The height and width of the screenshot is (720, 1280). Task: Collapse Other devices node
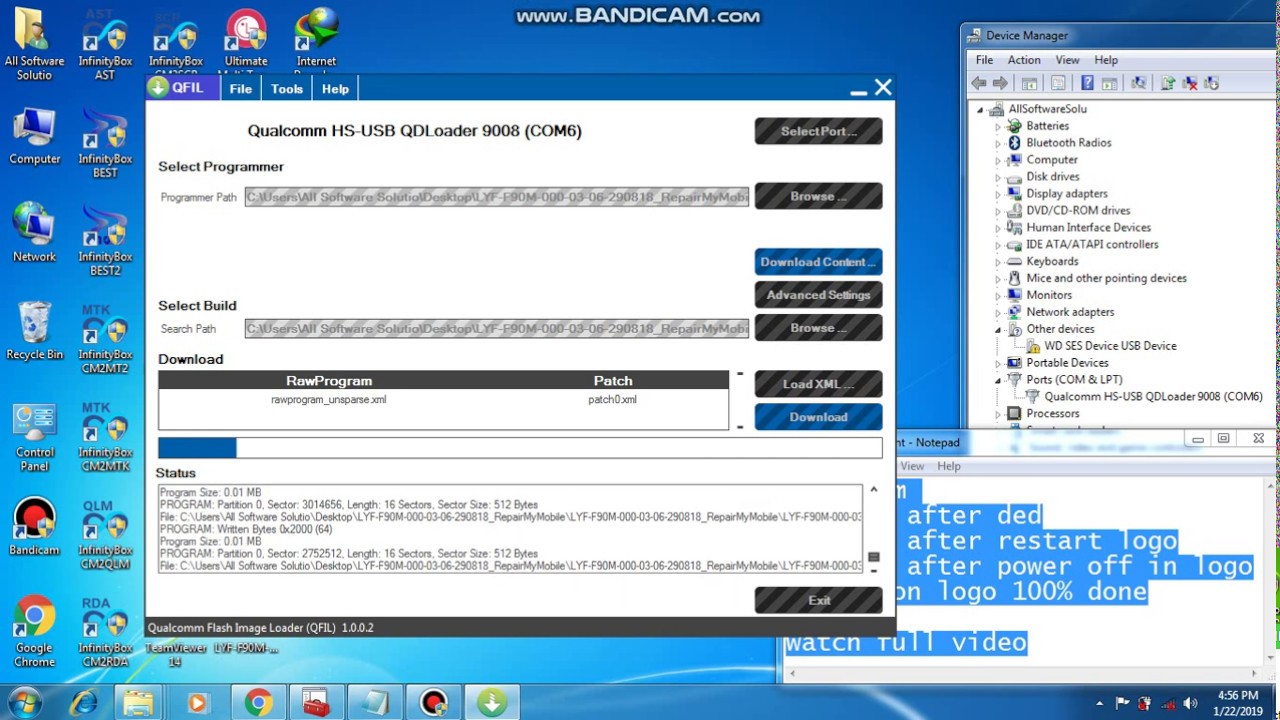(x=997, y=329)
